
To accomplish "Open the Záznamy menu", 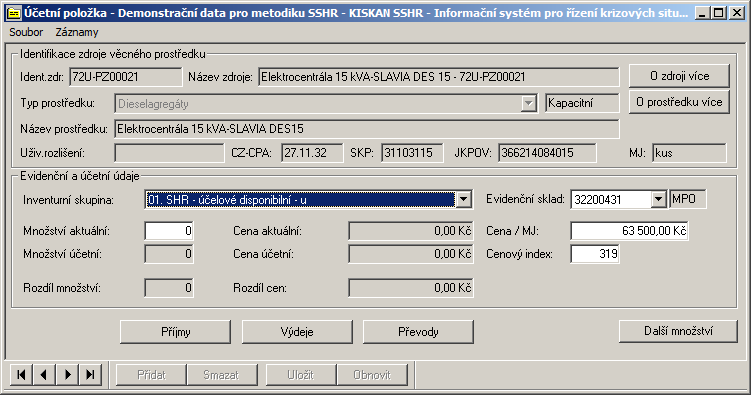I will (77, 32).
